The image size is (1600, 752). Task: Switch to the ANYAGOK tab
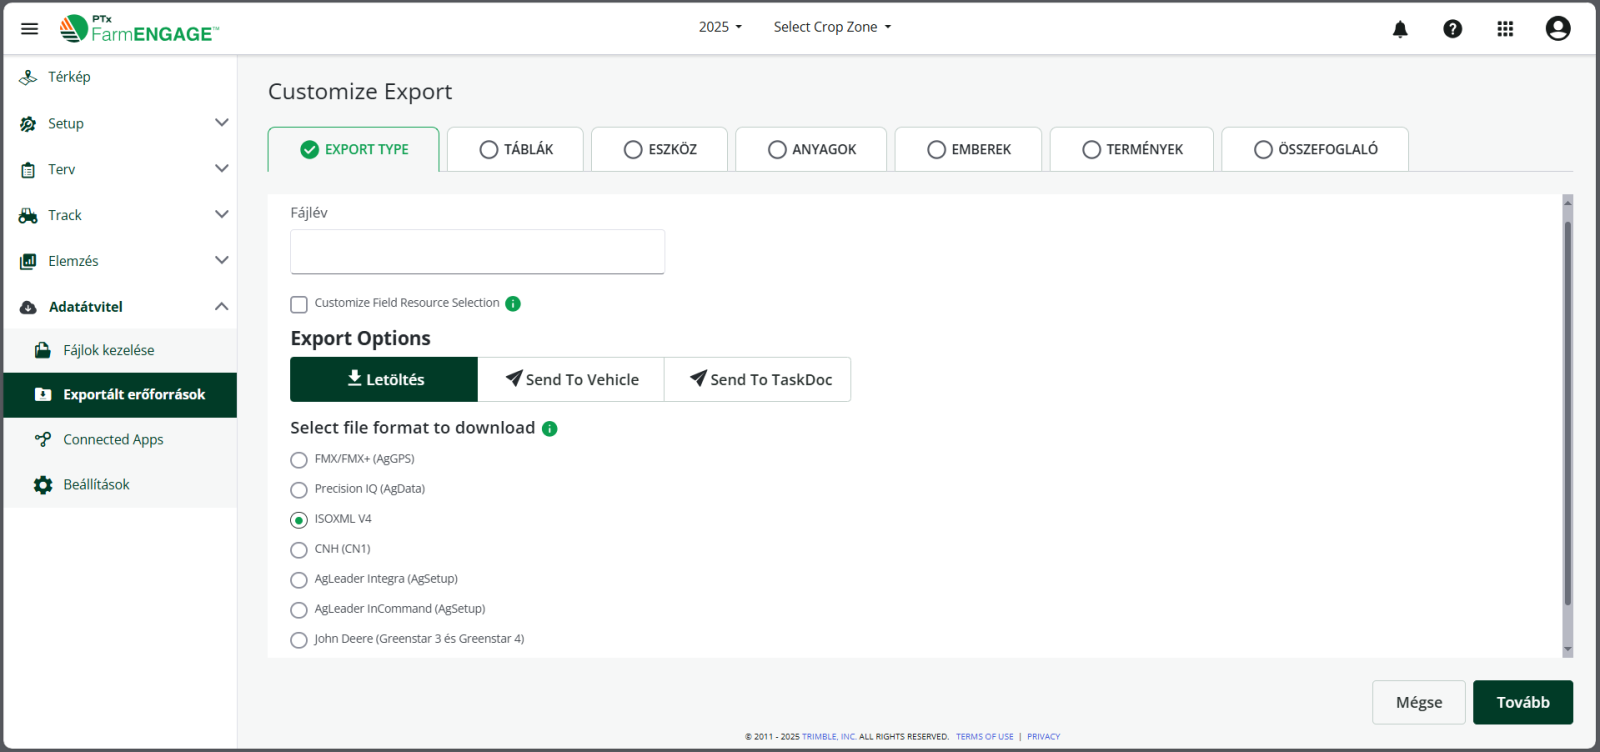pyautogui.click(x=811, y=149)
